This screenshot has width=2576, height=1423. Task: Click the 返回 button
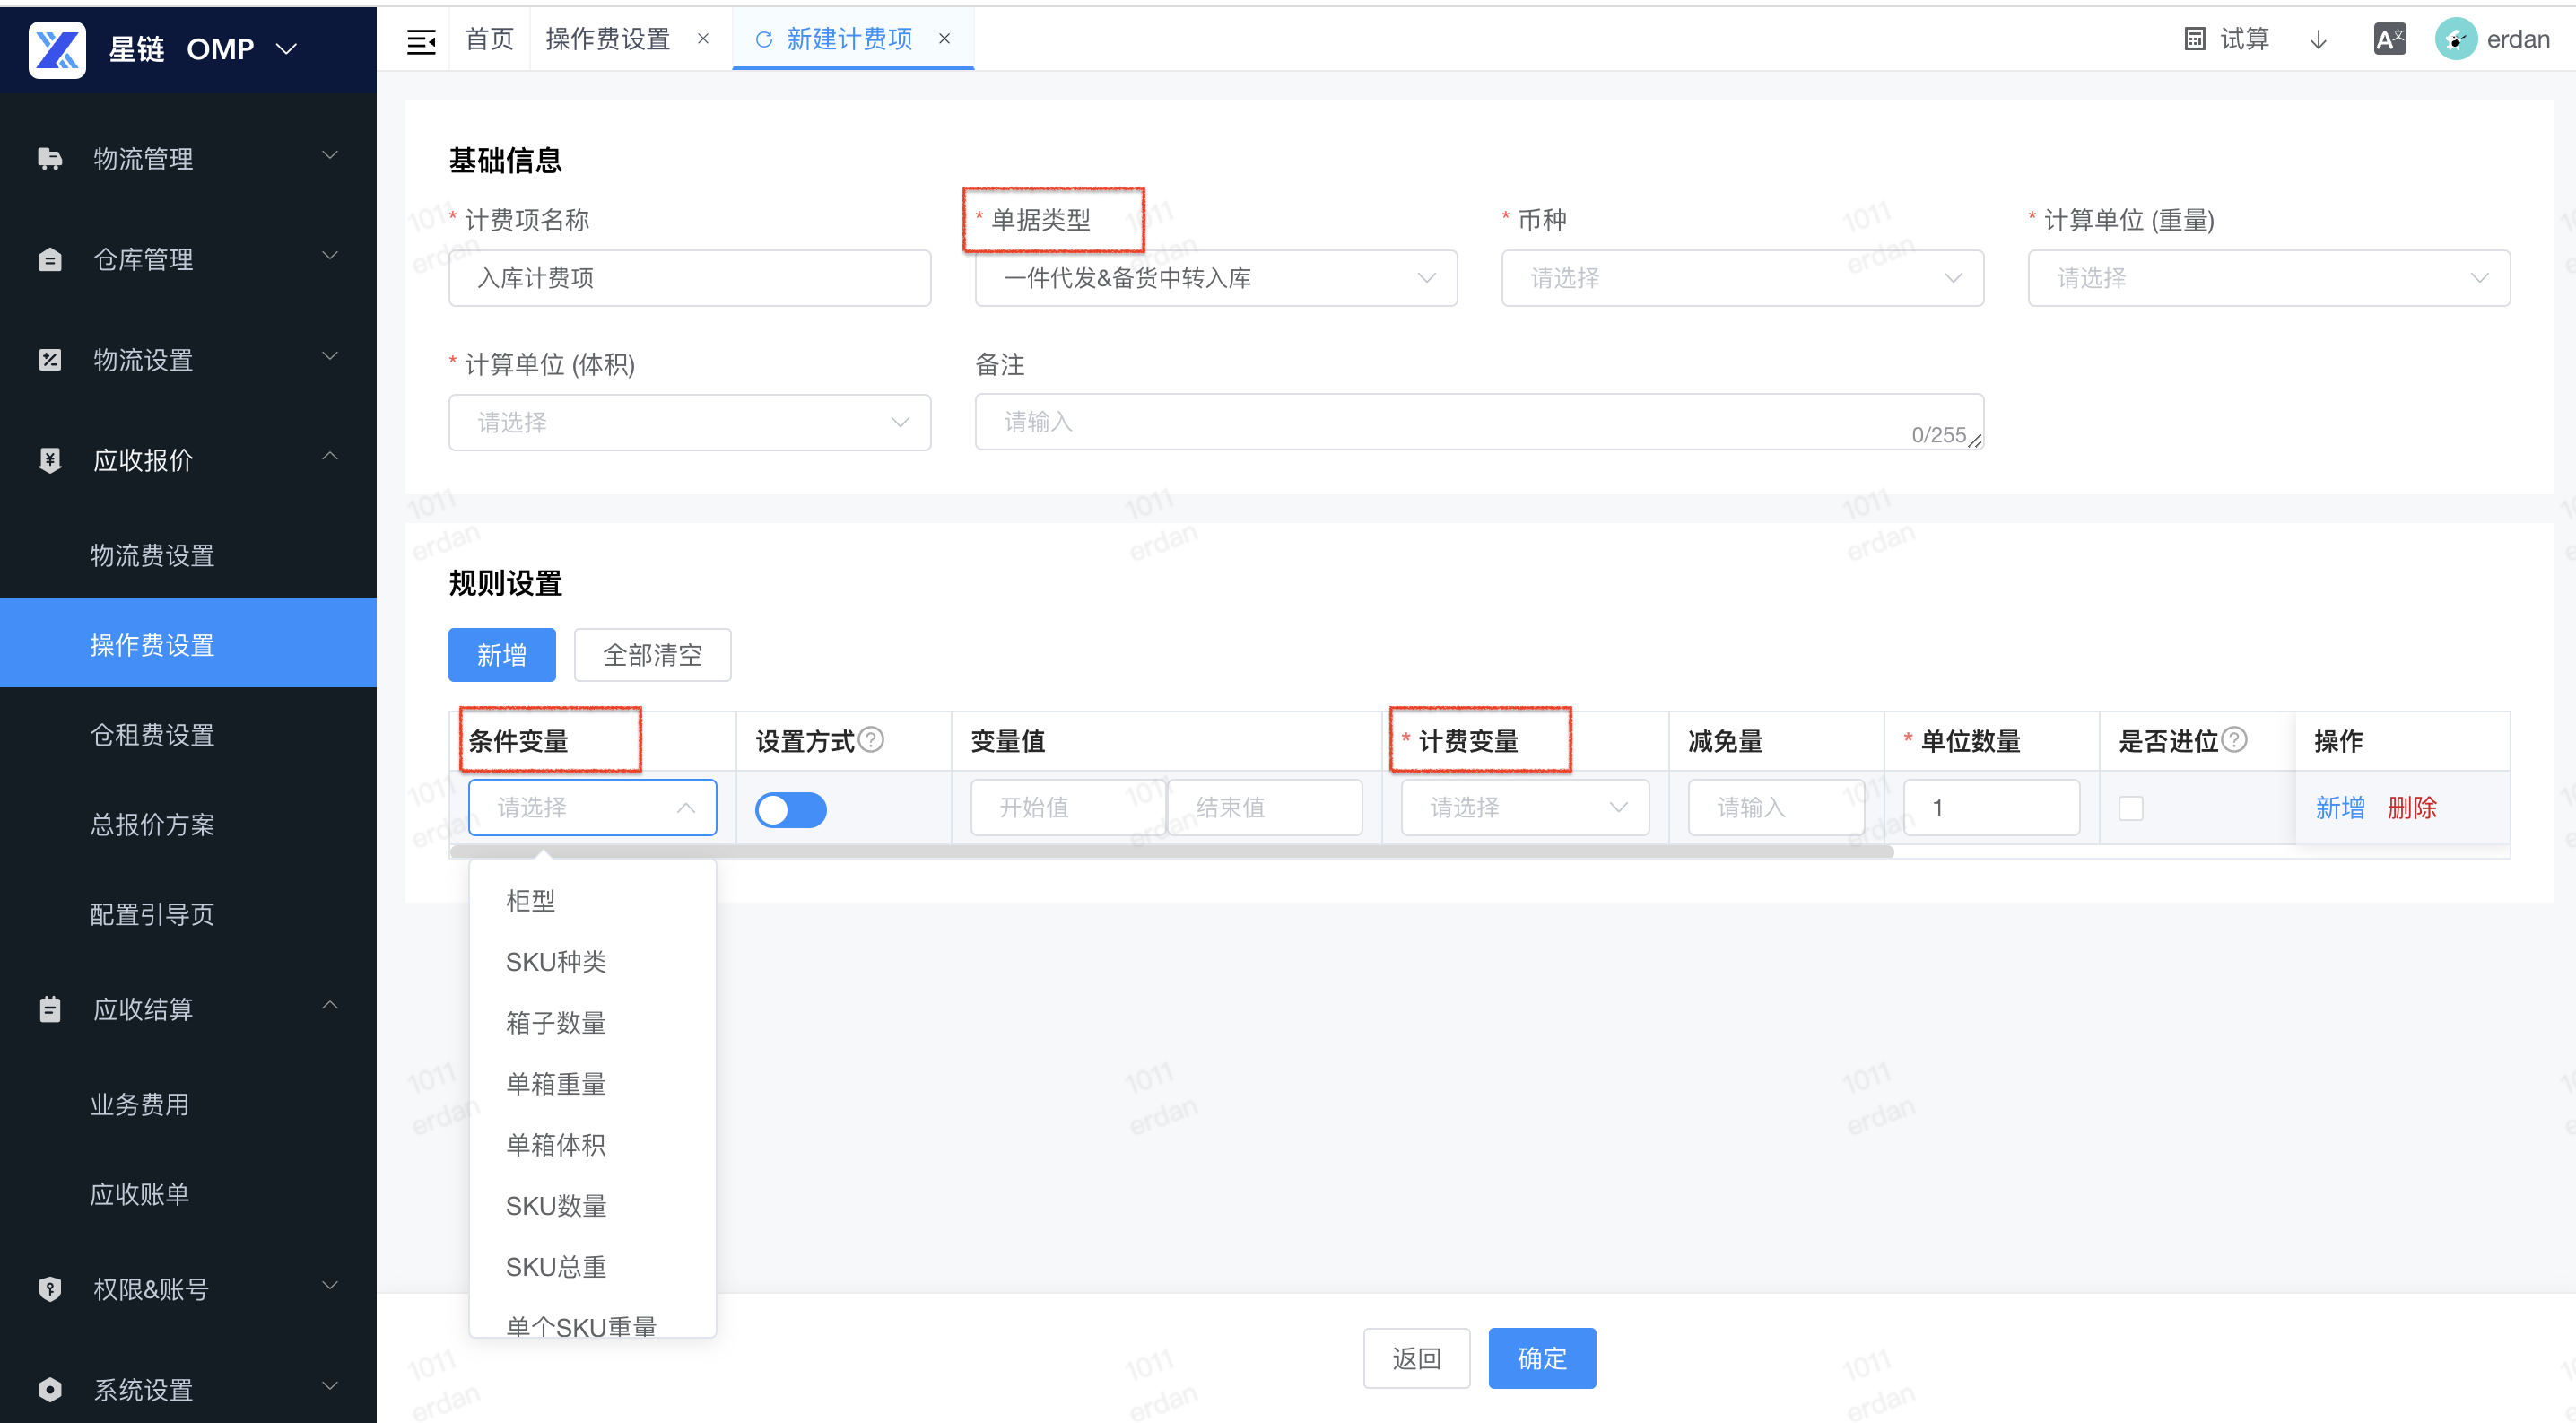tap(1416, 1358)
